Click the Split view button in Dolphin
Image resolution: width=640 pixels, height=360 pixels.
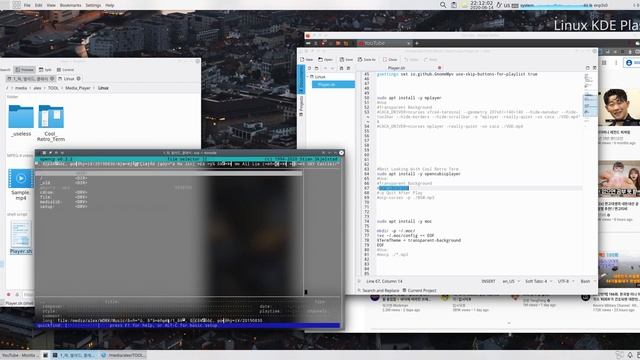click(45, 70)
